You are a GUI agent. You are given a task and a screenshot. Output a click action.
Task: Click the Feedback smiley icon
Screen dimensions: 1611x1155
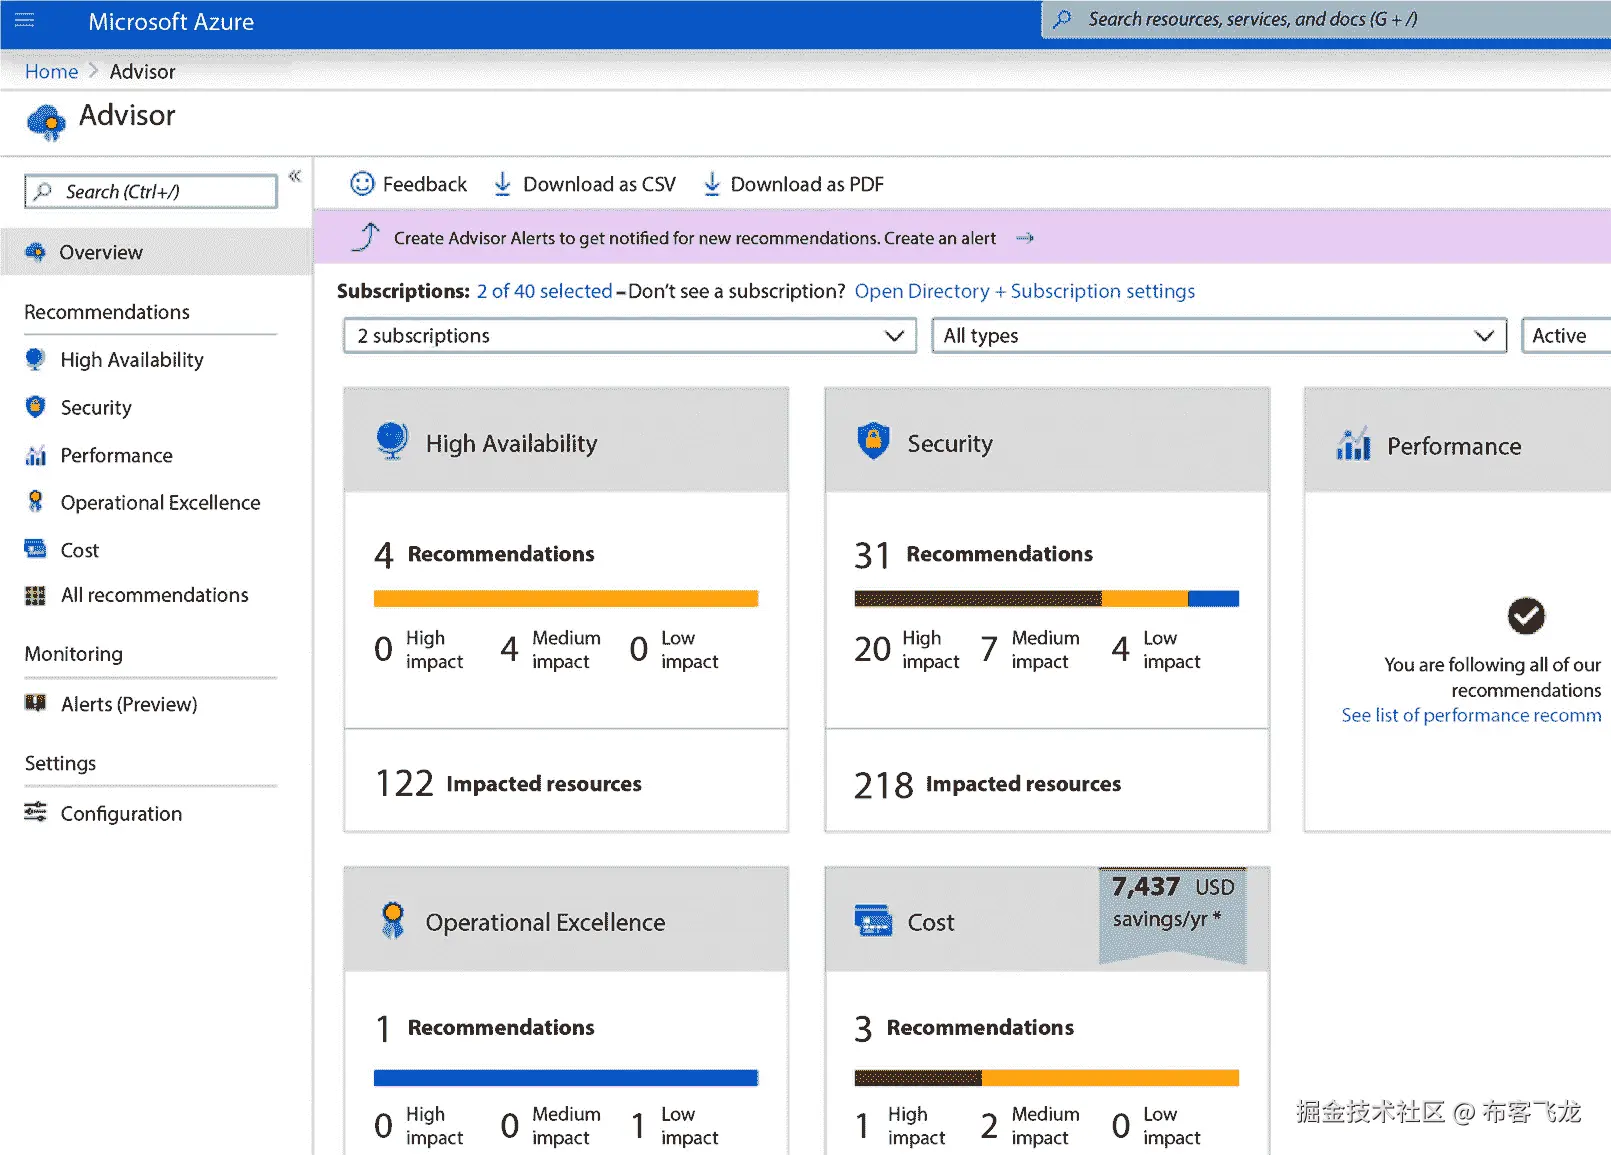pos(361,183)
